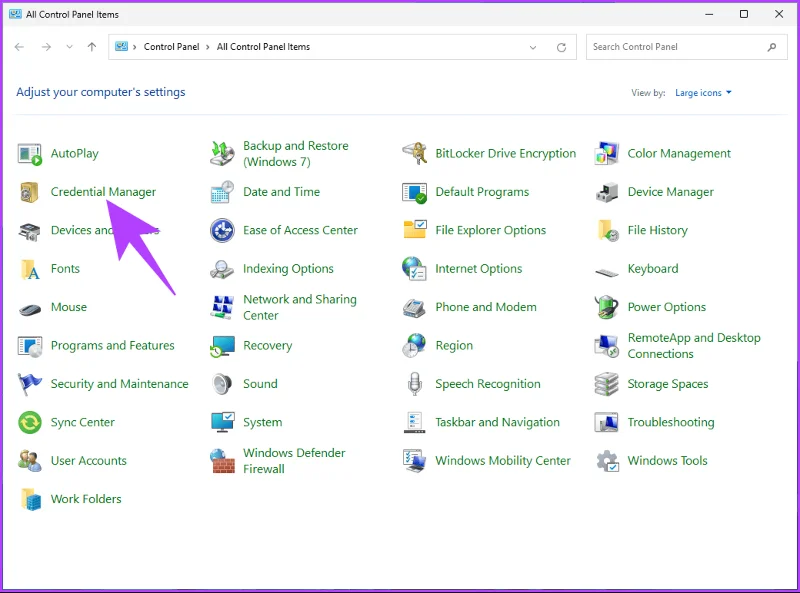Click the Windows Tools gear icon

[607, 461]
